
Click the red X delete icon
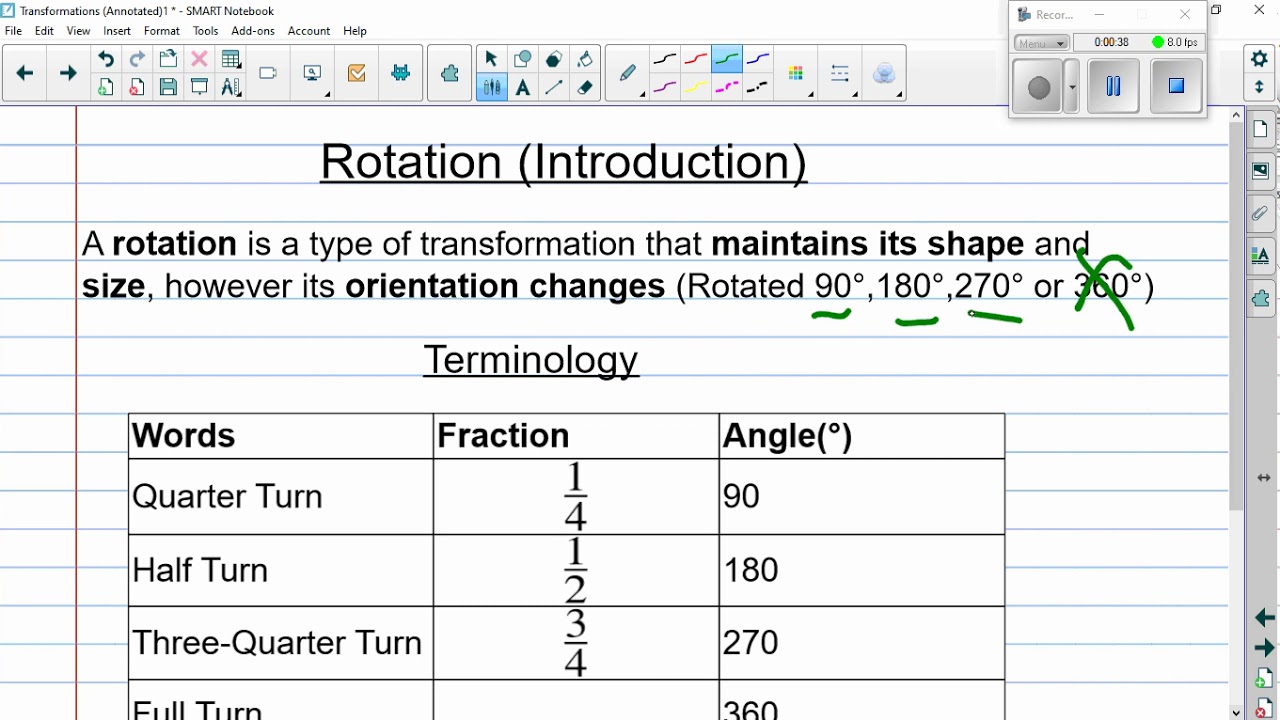[199, 60]
